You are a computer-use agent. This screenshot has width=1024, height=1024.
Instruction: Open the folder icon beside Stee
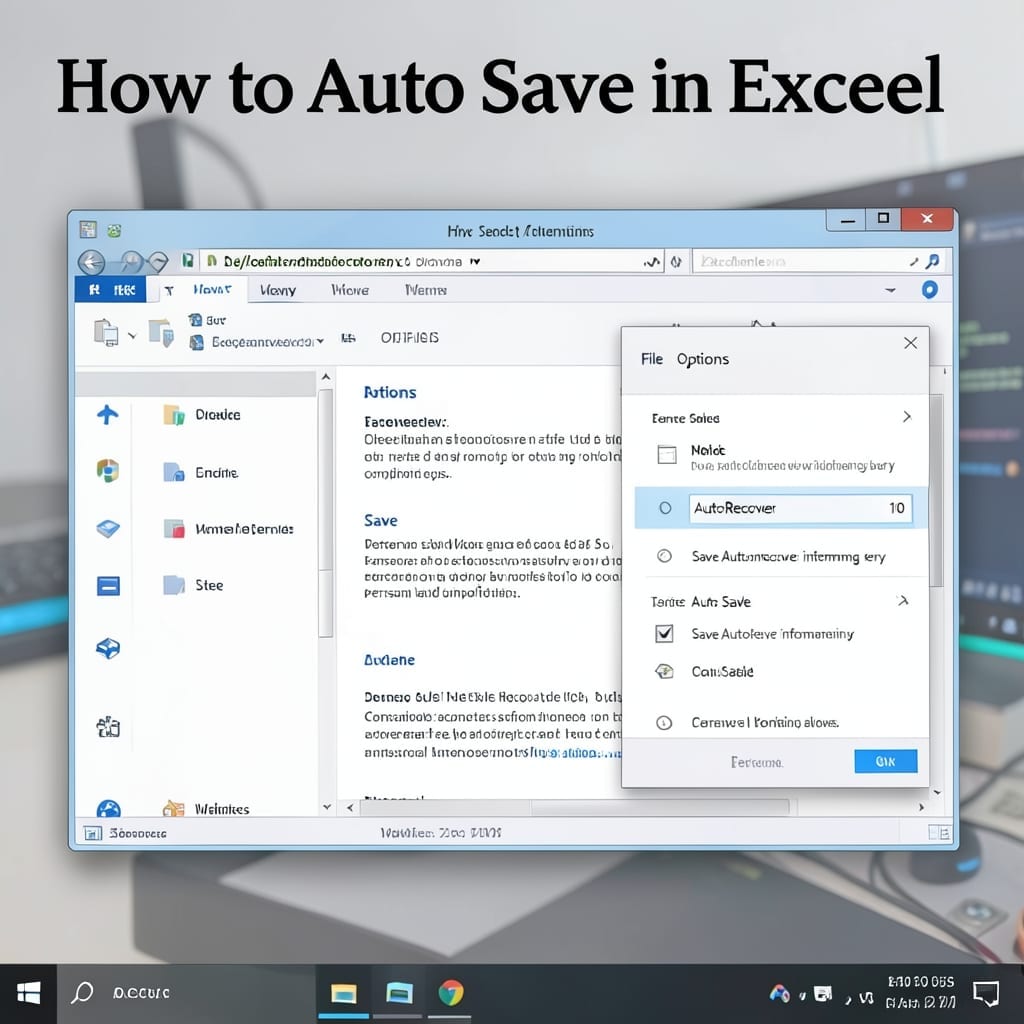point(174,585)
